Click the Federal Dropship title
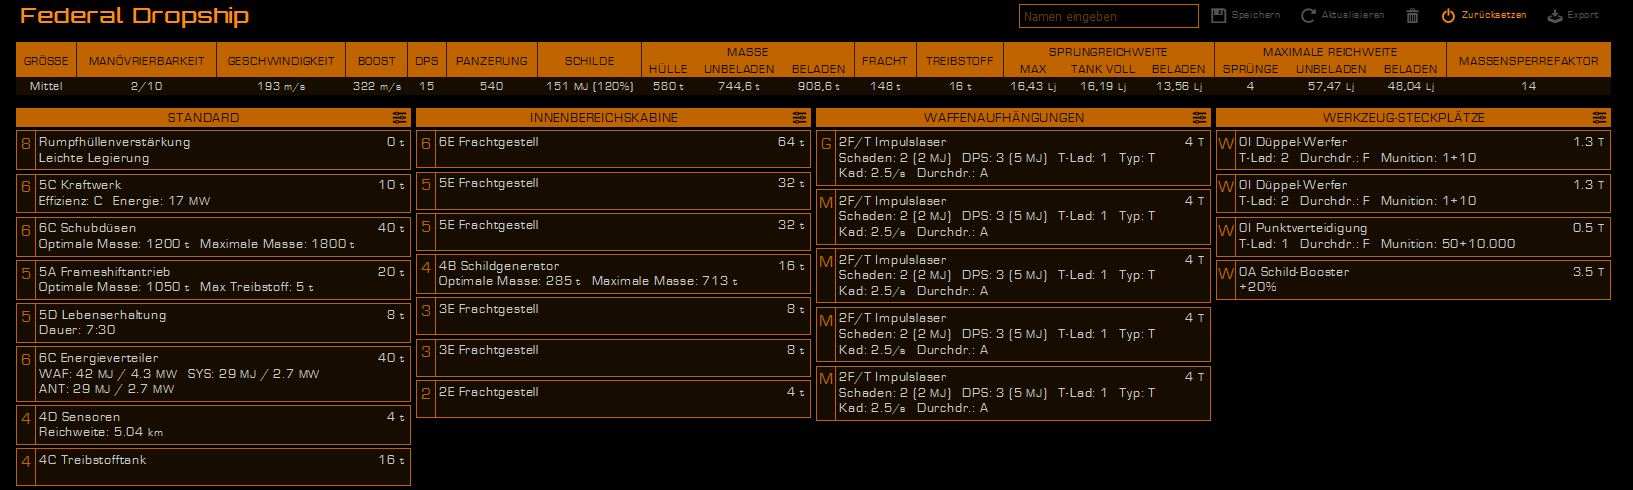1633x490 pixels. [134, 16]
